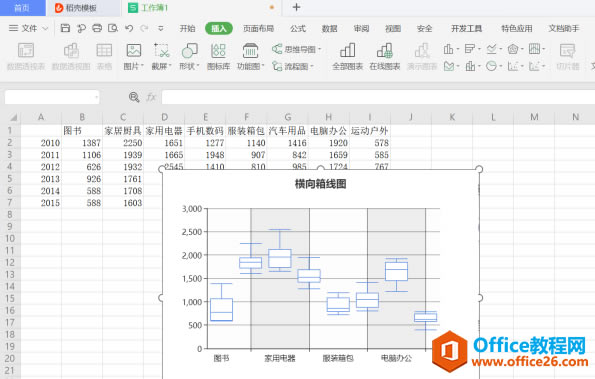This screenshot has height=379, width=595.
Task: Switch to the 开始 ribbon tab
Action: tap(187, 28)
